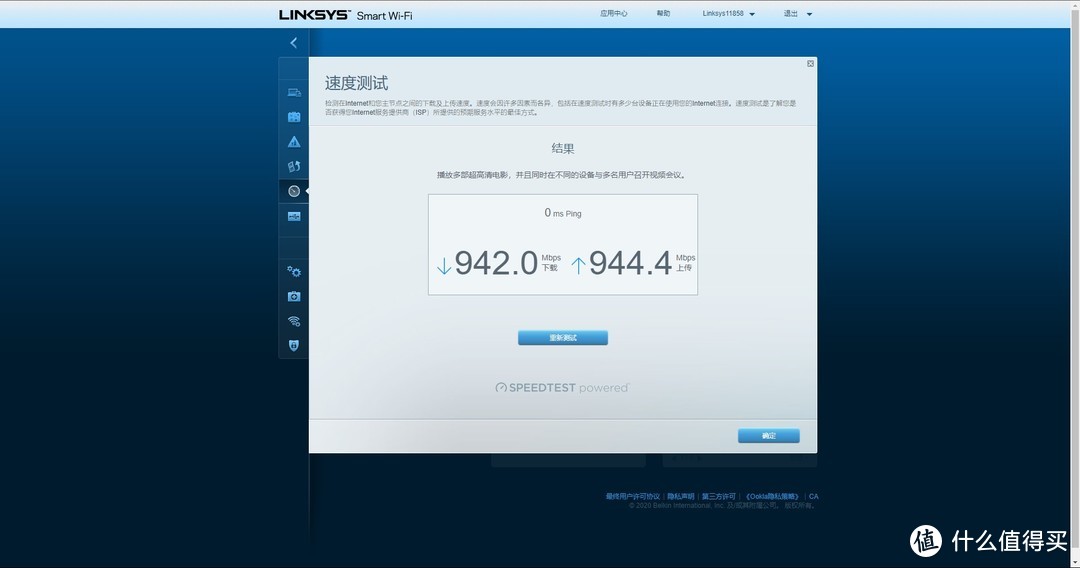The width and height of the screenshot is (1080, 568).
Task: Open the Wireless settings Wi-Fi icon
Action: [x=294, y=321]
